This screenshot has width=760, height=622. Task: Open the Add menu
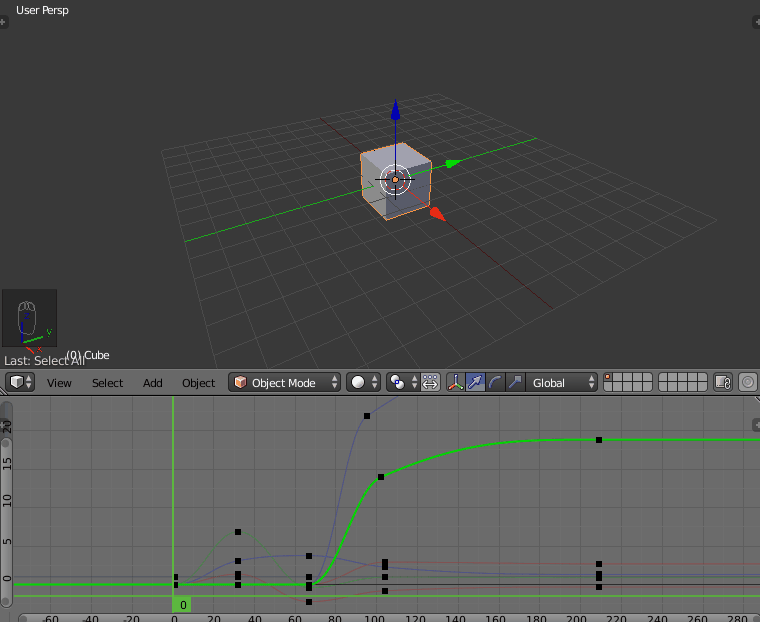(152, 383)
